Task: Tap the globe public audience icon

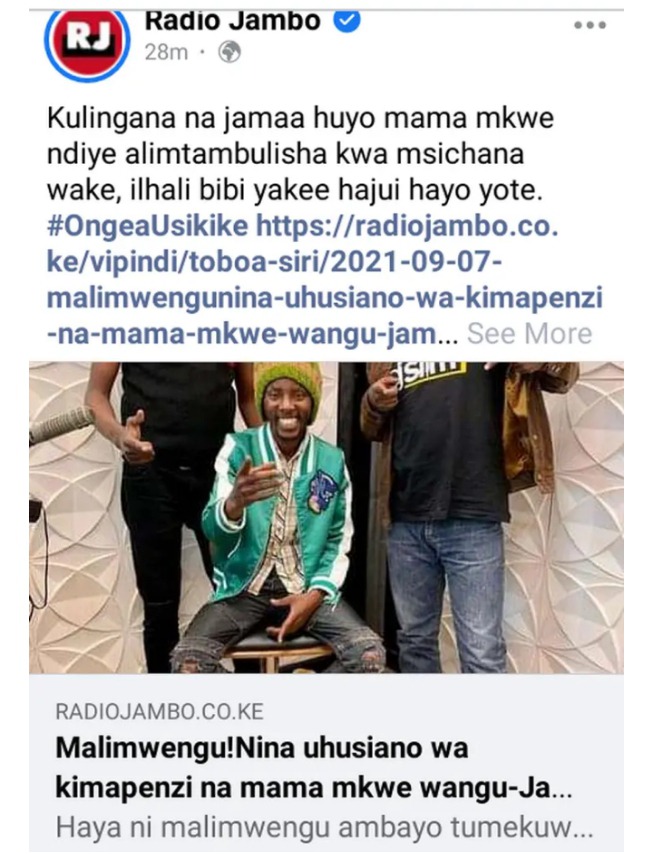Action: tap(229, 52)
